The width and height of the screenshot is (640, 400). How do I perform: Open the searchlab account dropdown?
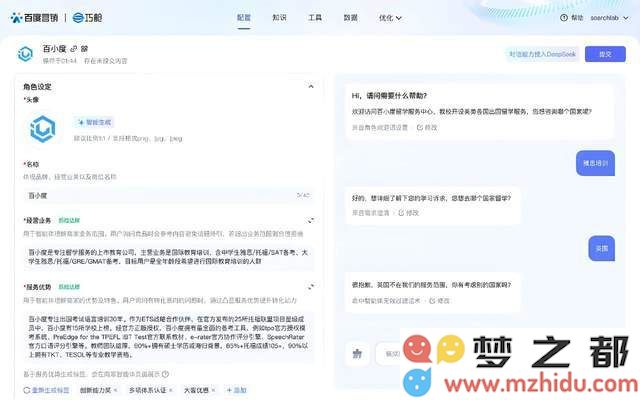[x=609, y=18]
